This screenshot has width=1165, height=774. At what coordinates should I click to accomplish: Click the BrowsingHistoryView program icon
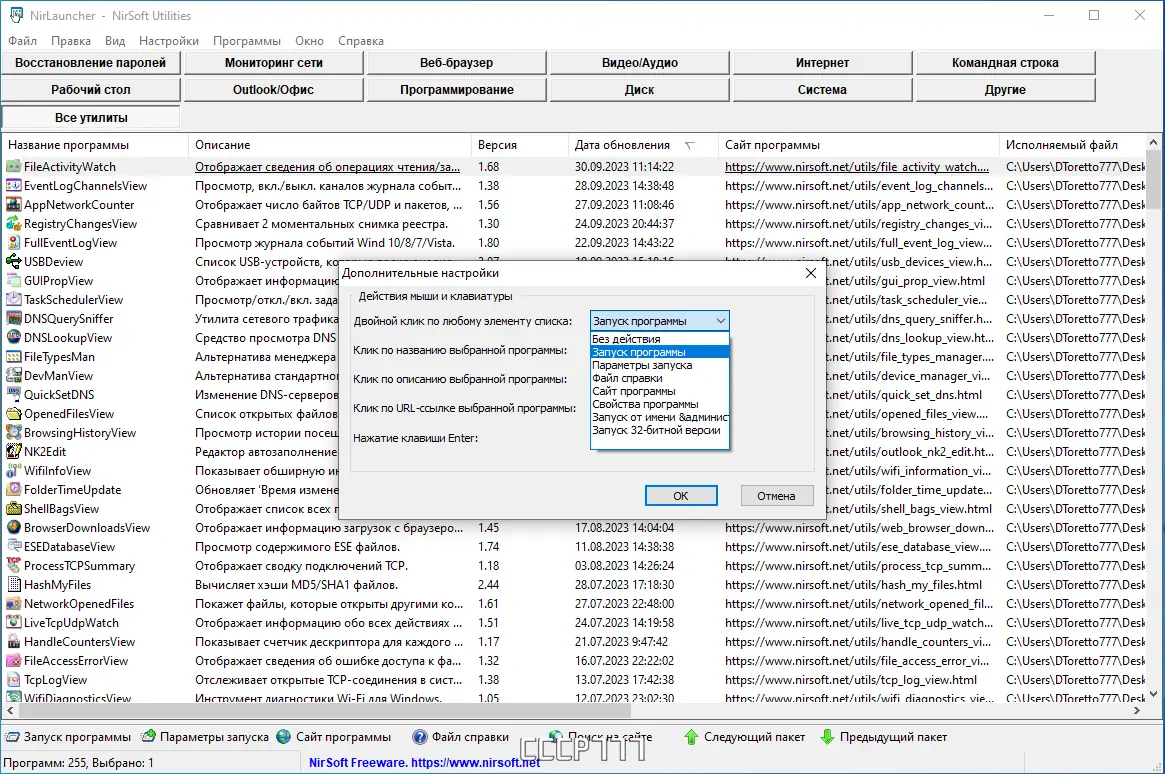coord(13,432)
